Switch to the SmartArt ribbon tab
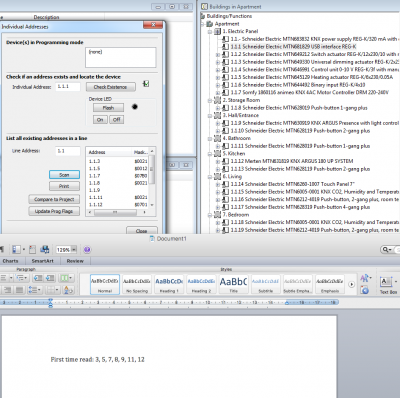The image size is (400, 398). (x=42, y=261)
